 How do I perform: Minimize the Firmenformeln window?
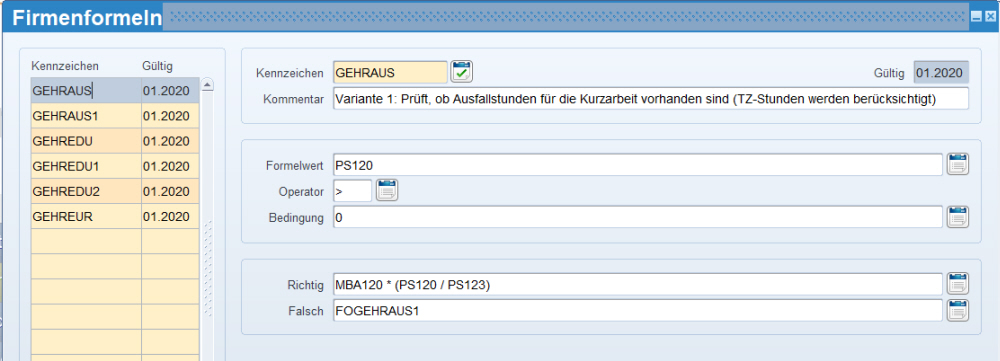coord(976,18)
